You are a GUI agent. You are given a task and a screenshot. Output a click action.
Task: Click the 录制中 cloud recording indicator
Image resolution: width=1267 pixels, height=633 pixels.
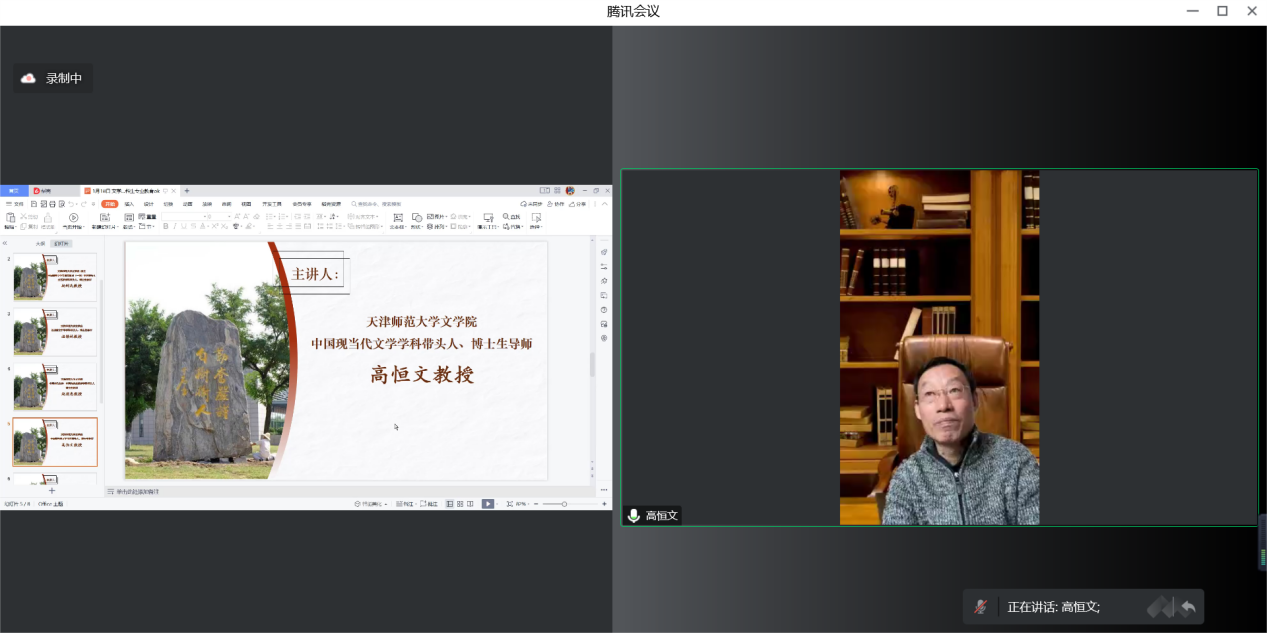coord(52,78)
